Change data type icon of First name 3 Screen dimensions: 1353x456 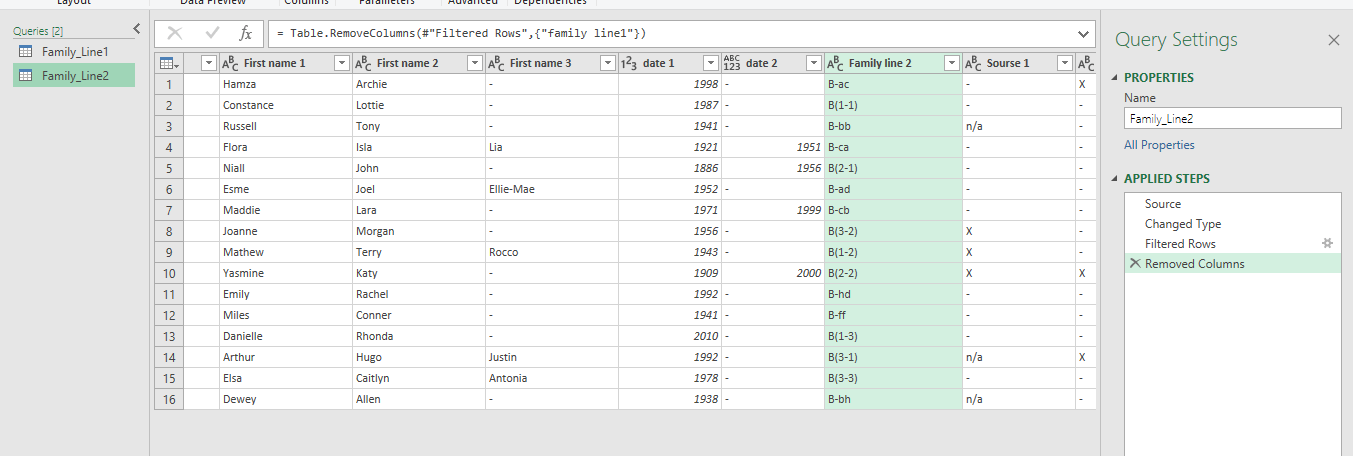(x=498, y=63)
